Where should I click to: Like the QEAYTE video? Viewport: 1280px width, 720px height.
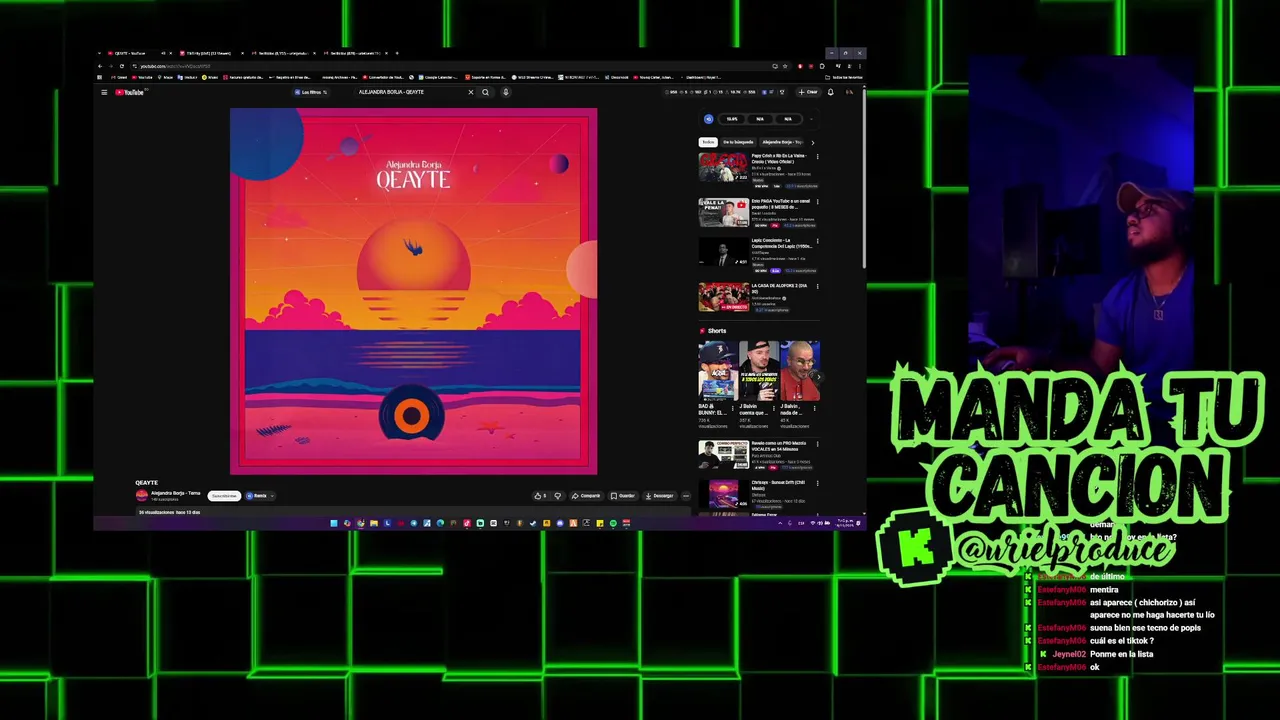(x=540, y=496)
